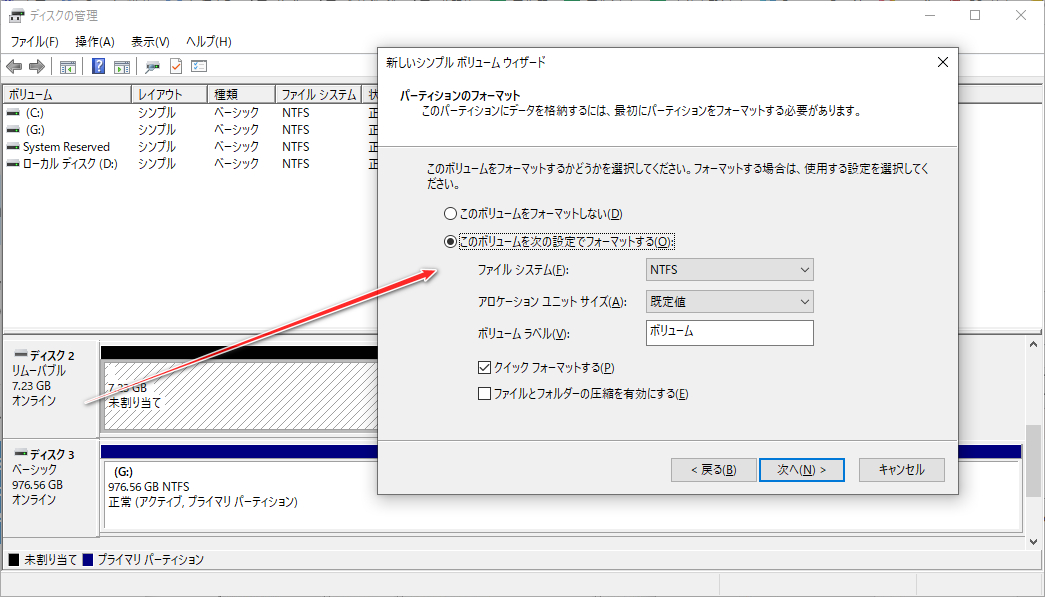Click the キャンセル button in wizard
This screenshot has width=1045, height=597.
[902, 470]
